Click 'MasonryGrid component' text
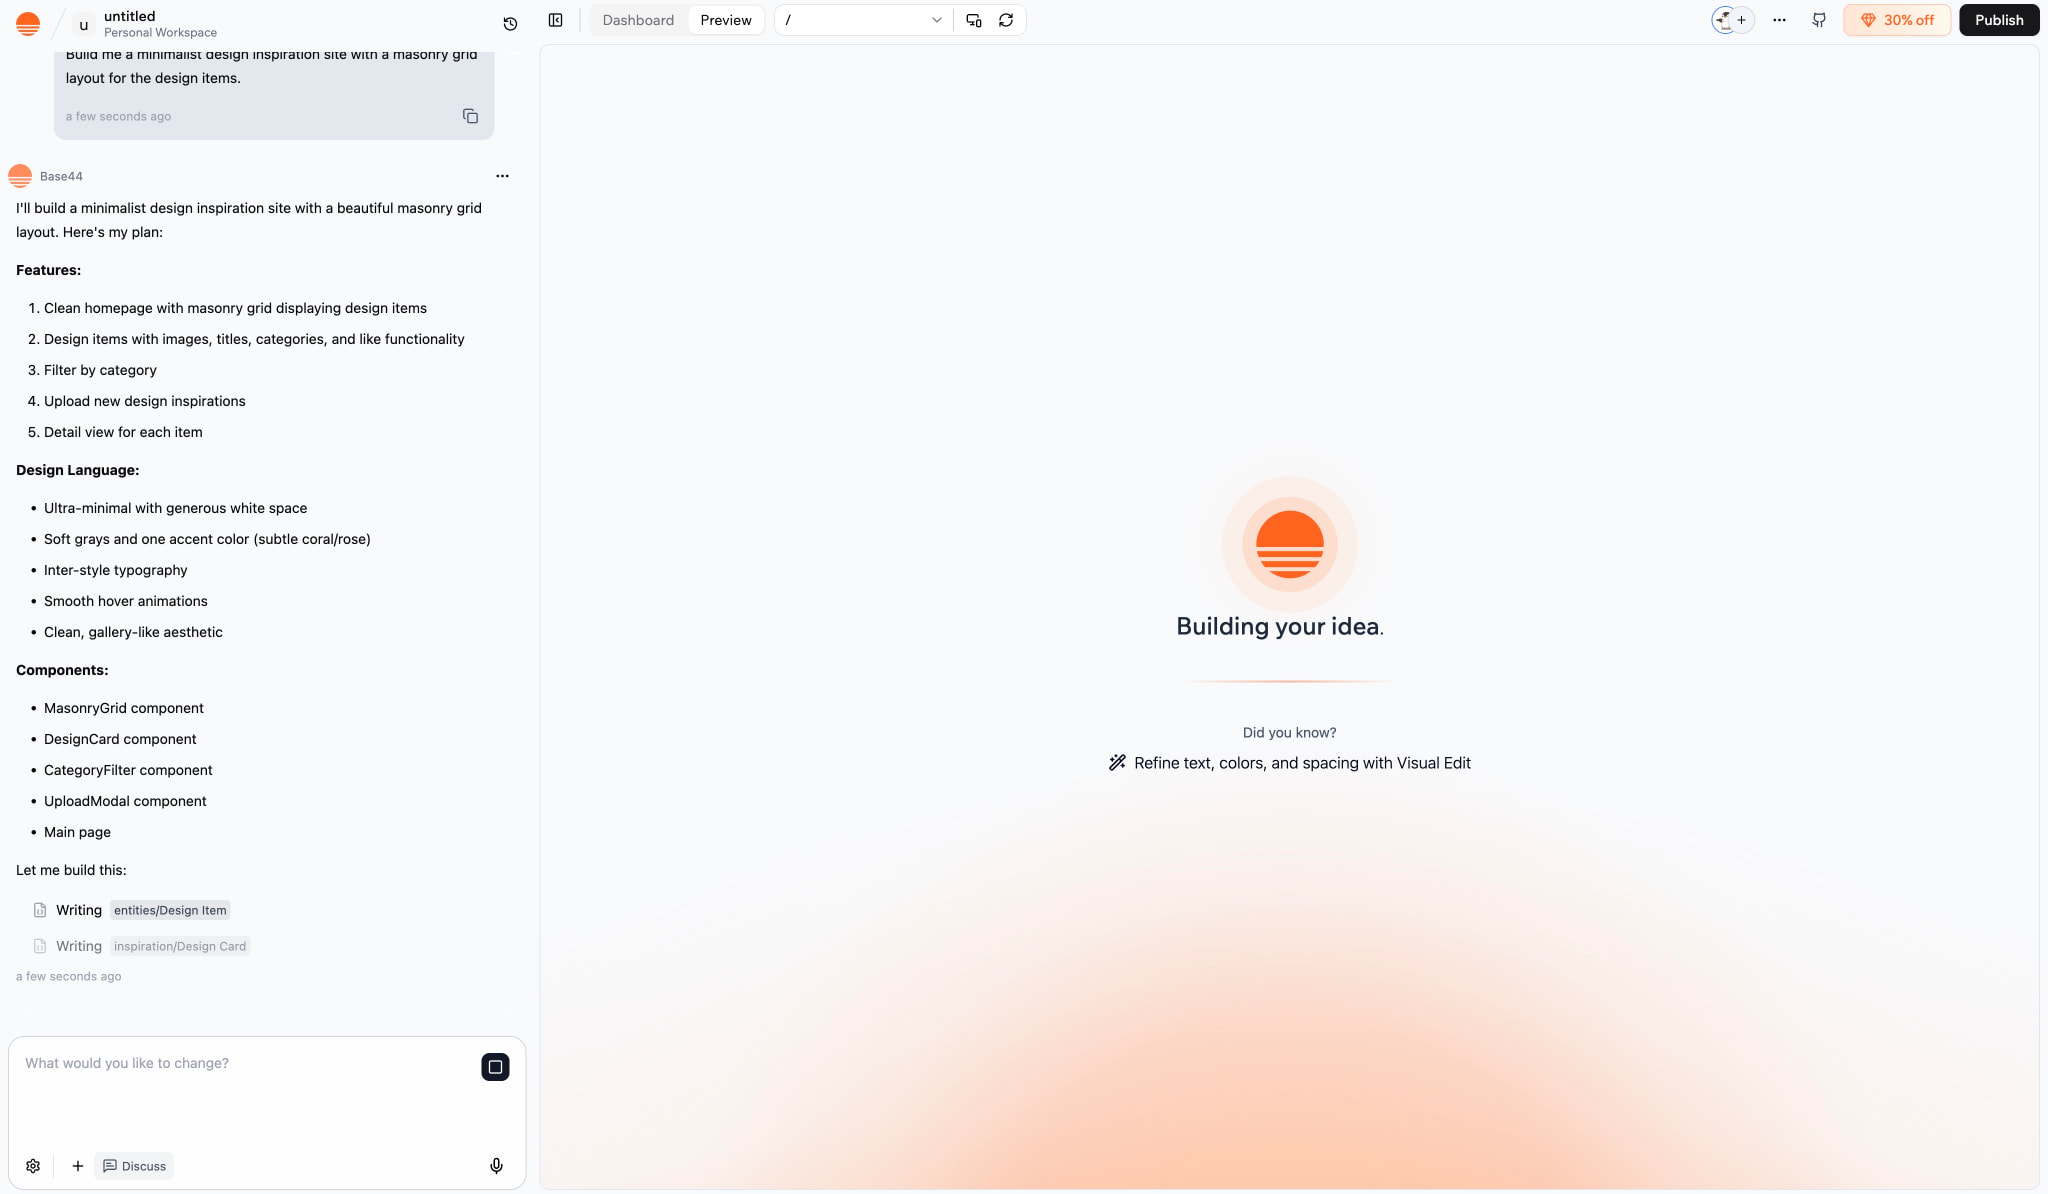Image resolution: width=2048 pixels, height=1194 pixels. (124, 708)
